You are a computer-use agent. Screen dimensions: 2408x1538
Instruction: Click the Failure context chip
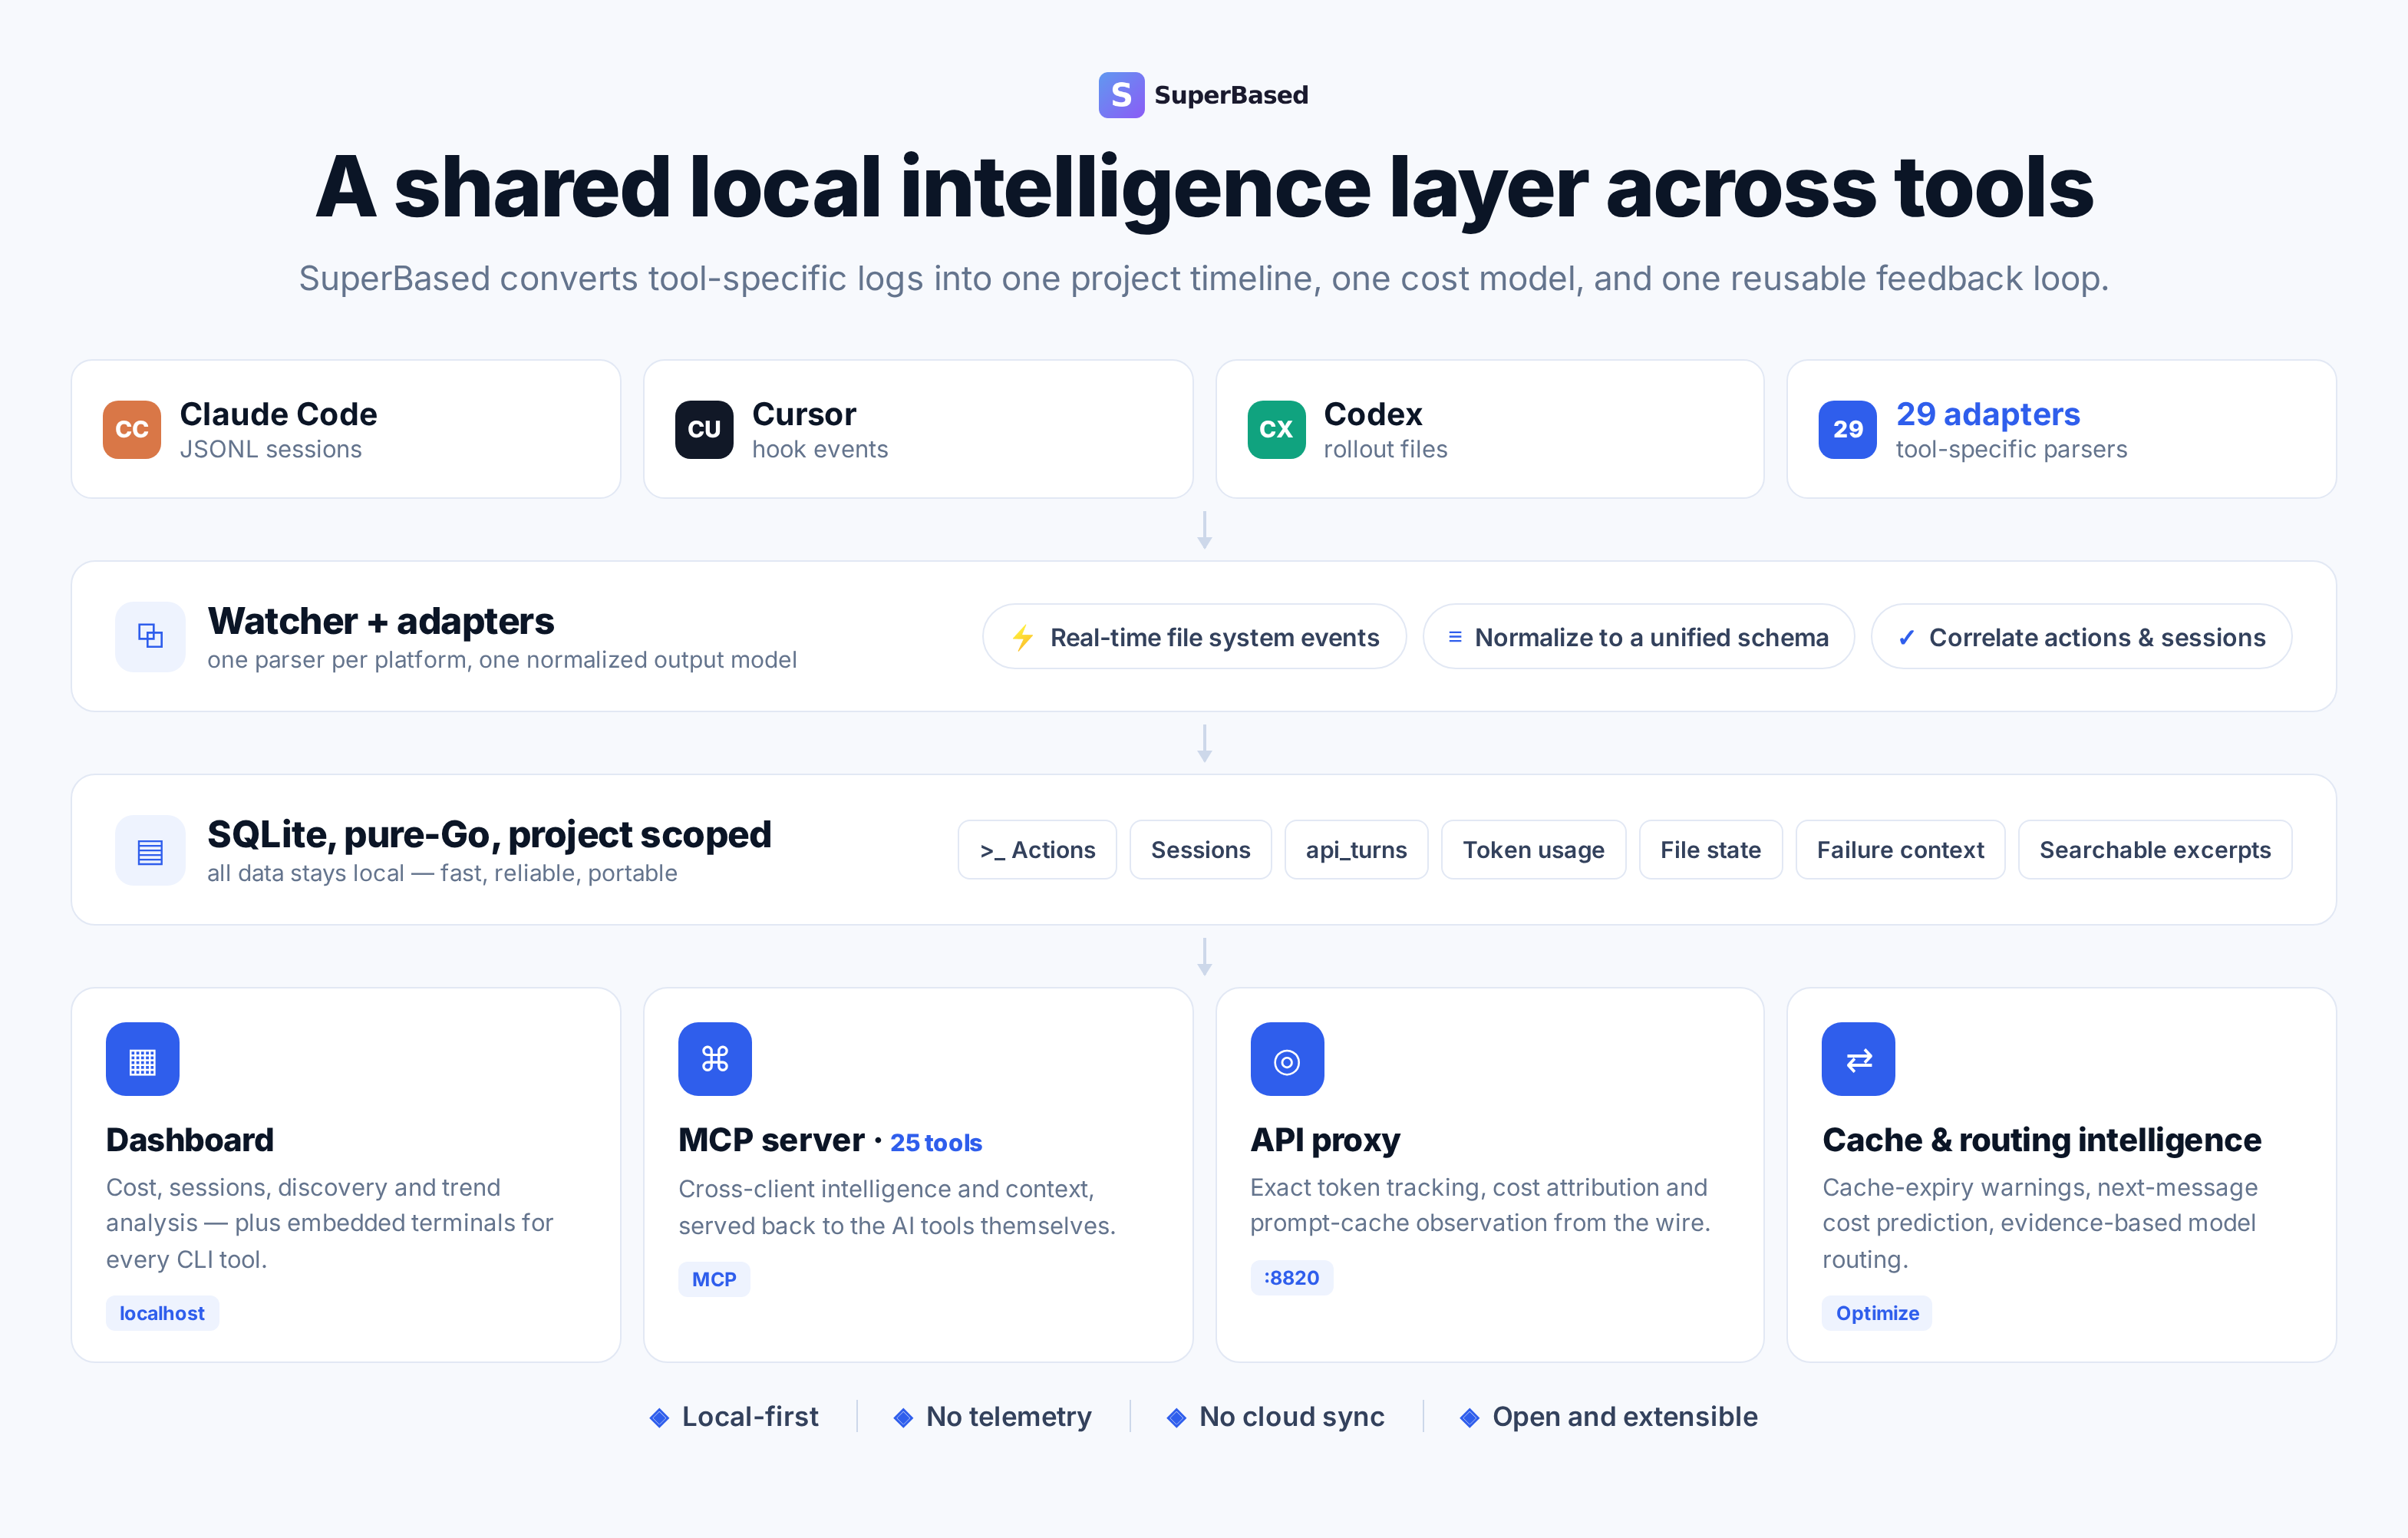[x=1900, y=850]
